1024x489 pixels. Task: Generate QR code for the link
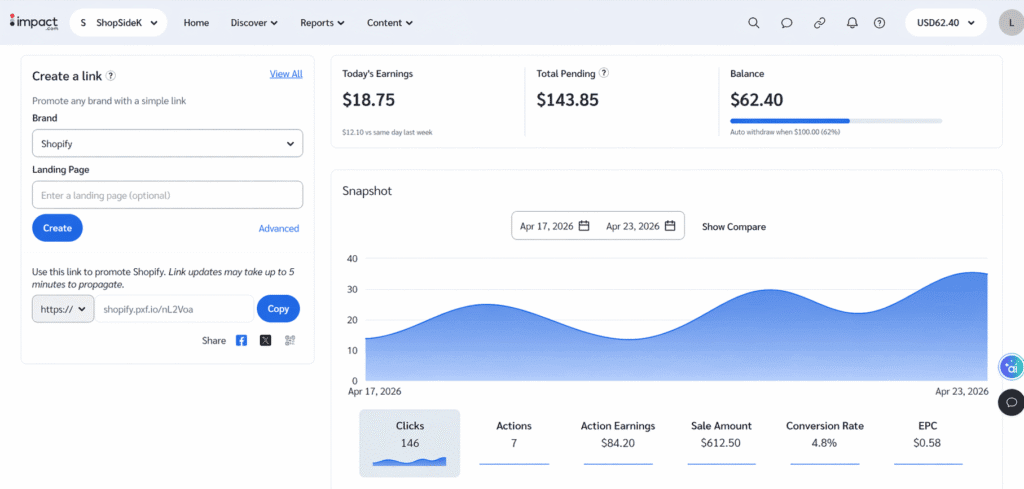pyautogui.click(x=290, y=340)
